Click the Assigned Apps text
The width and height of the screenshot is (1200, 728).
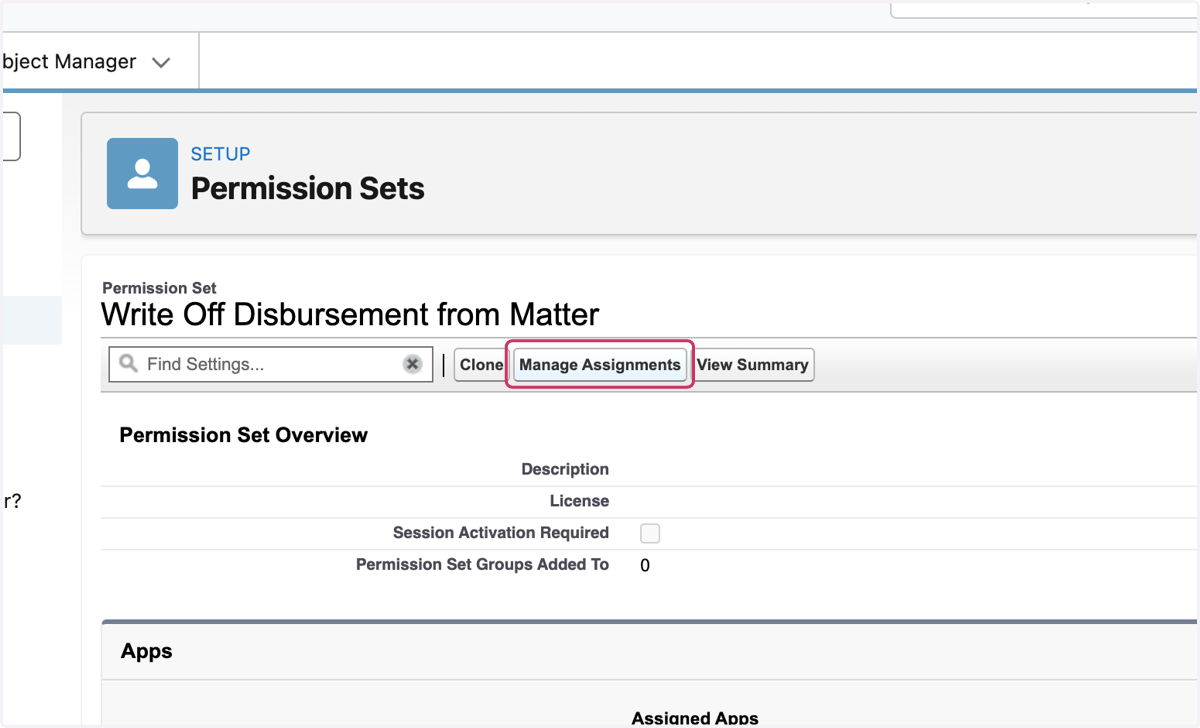[695, 718]
